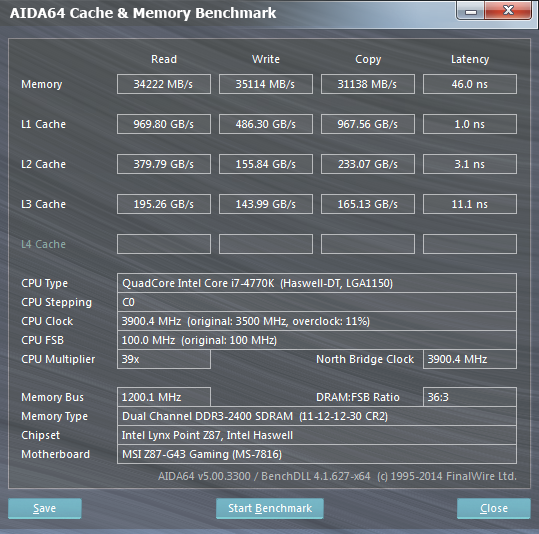
Task: Select the Memory Read value 34222 MB/s
Action: (x=164, y=84)
